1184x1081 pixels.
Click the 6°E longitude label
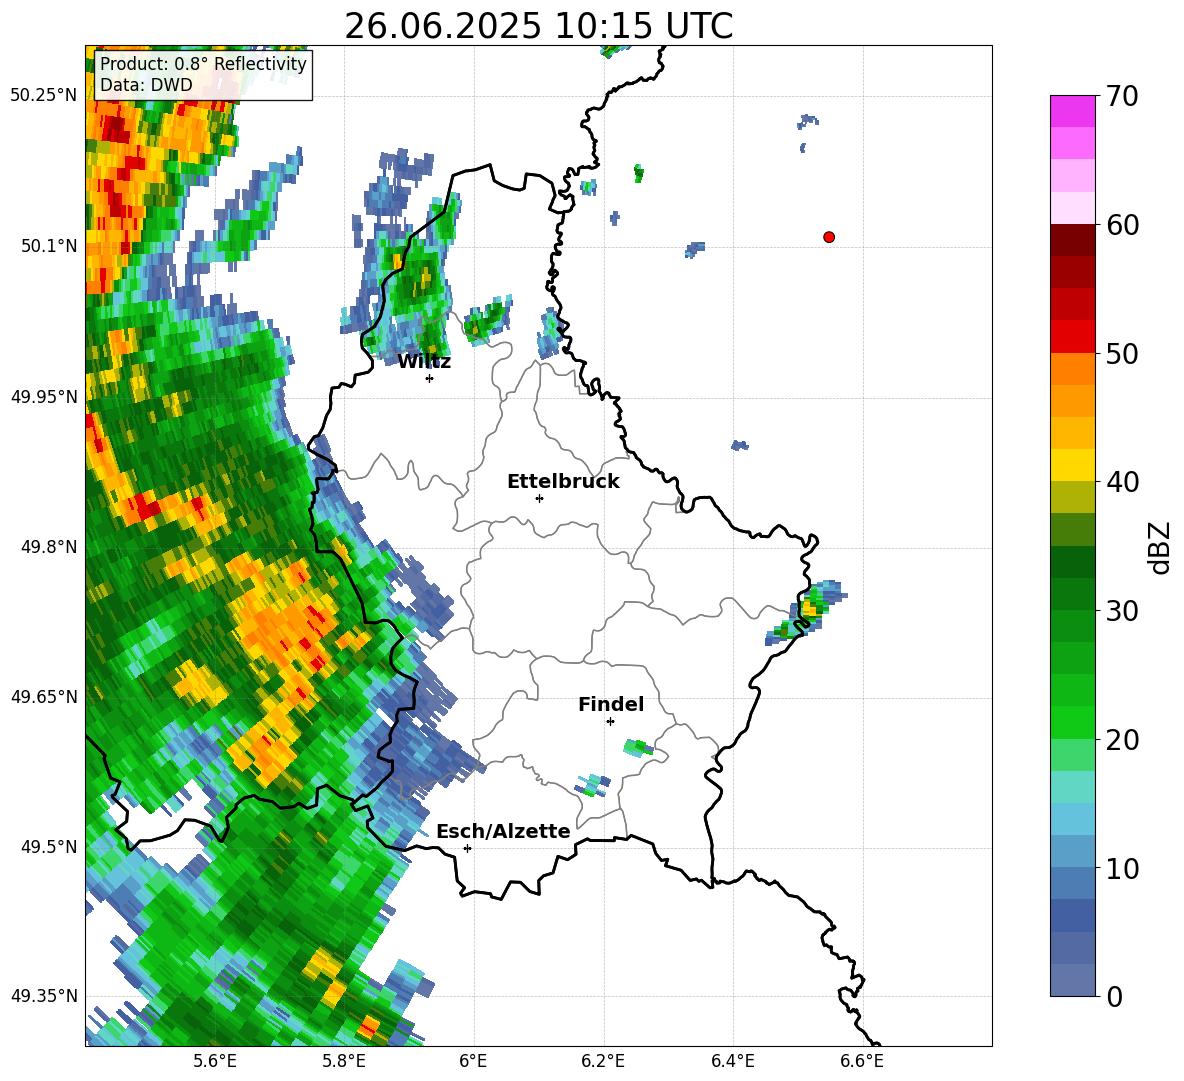pyautogui.click(x=473, y=1062)
